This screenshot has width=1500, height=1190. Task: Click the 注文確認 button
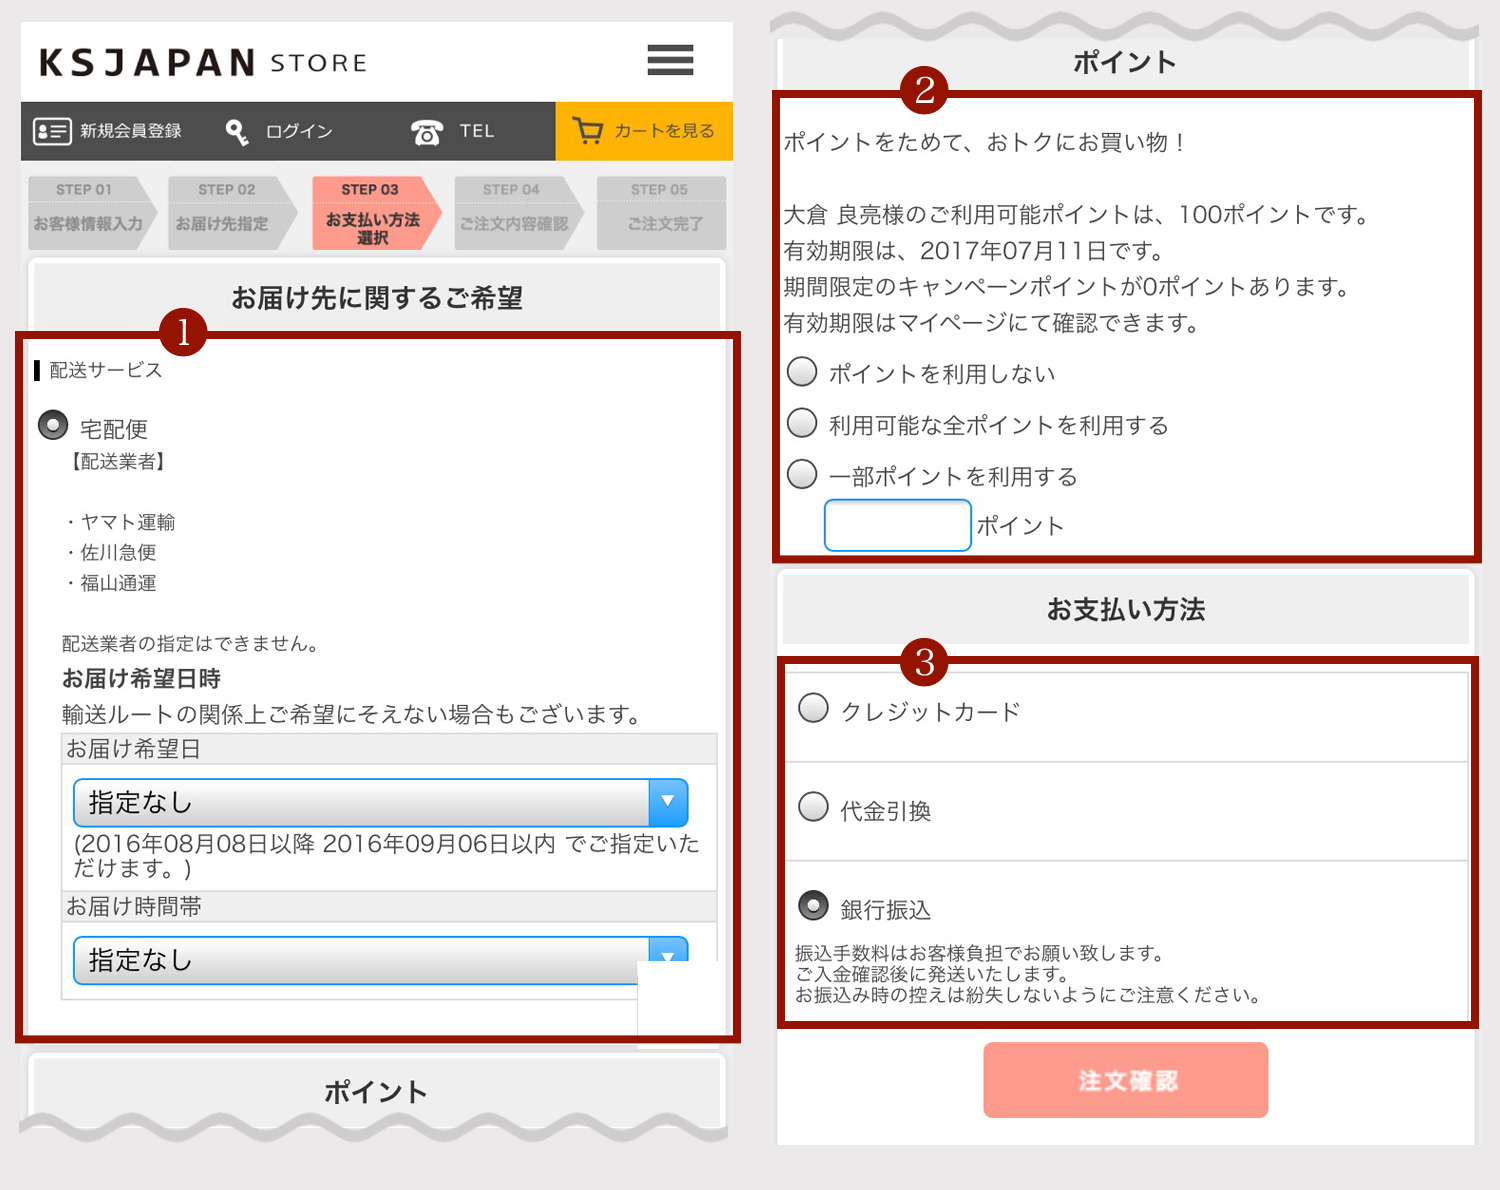coord(1126,1080)
